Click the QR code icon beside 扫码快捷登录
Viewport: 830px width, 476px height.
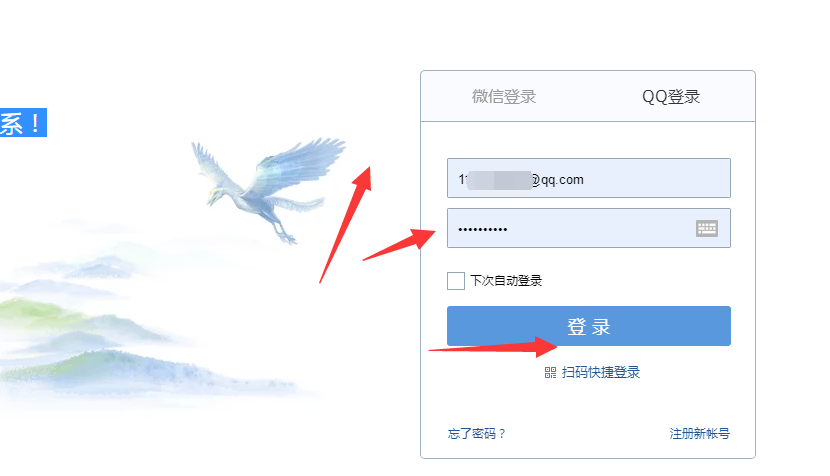click(550, 373)
